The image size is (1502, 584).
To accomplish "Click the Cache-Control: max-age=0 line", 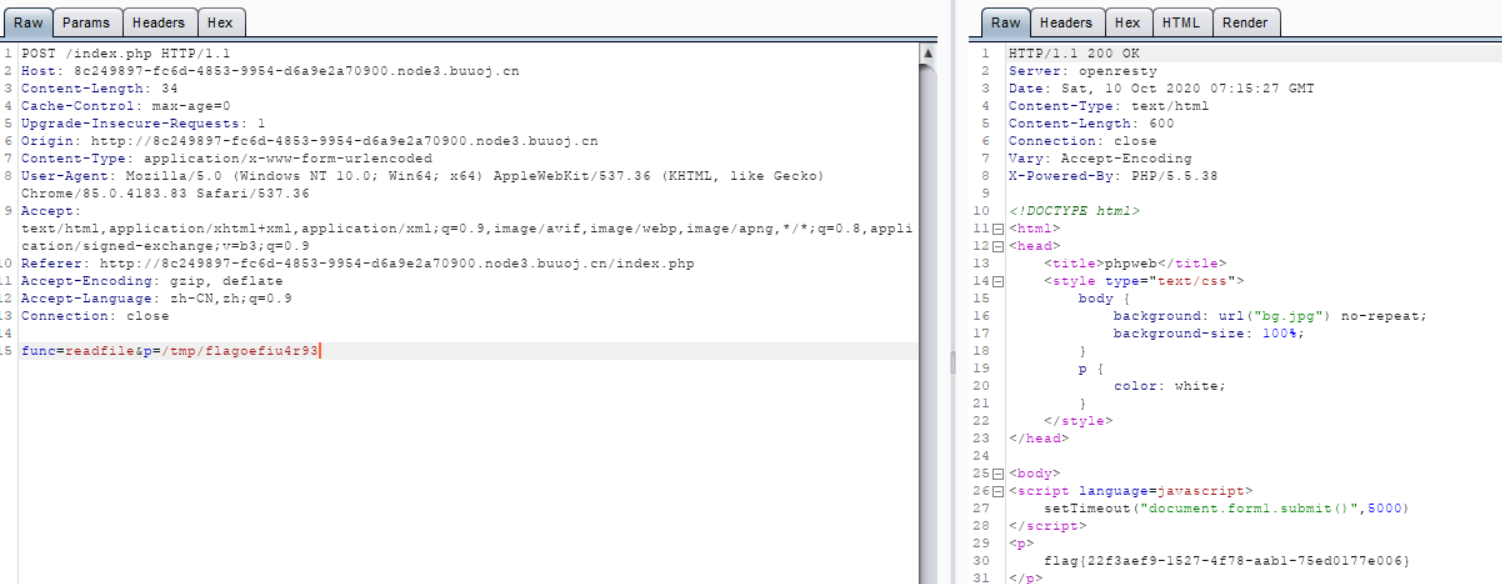I will tap(126, 106).
